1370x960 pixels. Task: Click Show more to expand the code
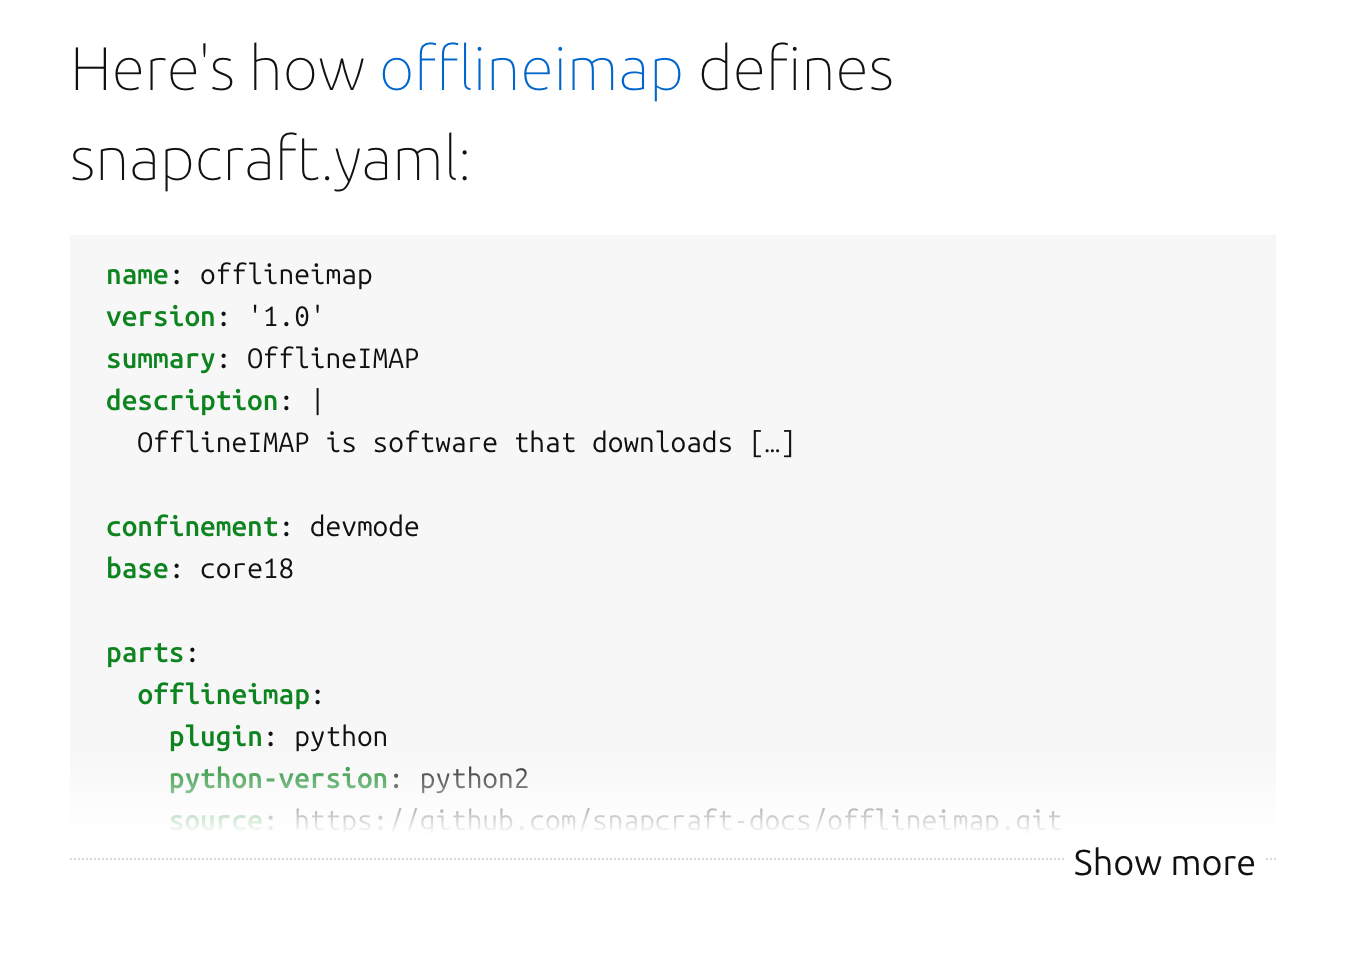click(x=1164, y=863)
